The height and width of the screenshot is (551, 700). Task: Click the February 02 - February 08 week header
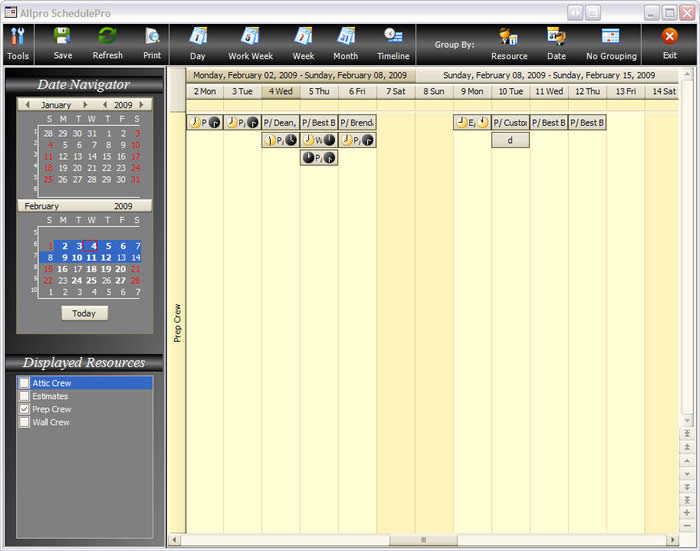point(300,75)
